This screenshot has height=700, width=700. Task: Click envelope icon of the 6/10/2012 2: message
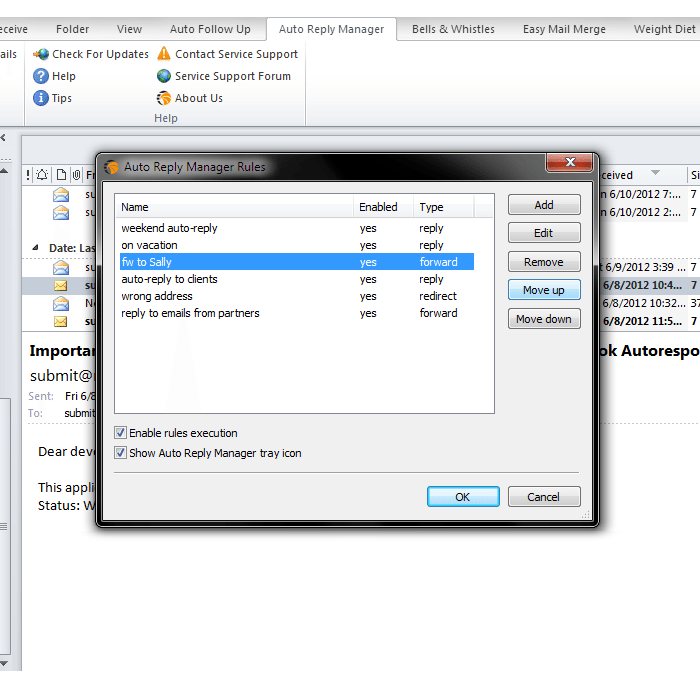61,213
